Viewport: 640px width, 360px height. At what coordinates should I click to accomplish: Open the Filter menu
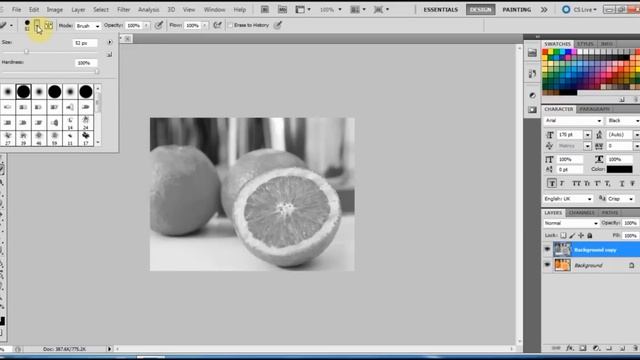click(124, 9)
